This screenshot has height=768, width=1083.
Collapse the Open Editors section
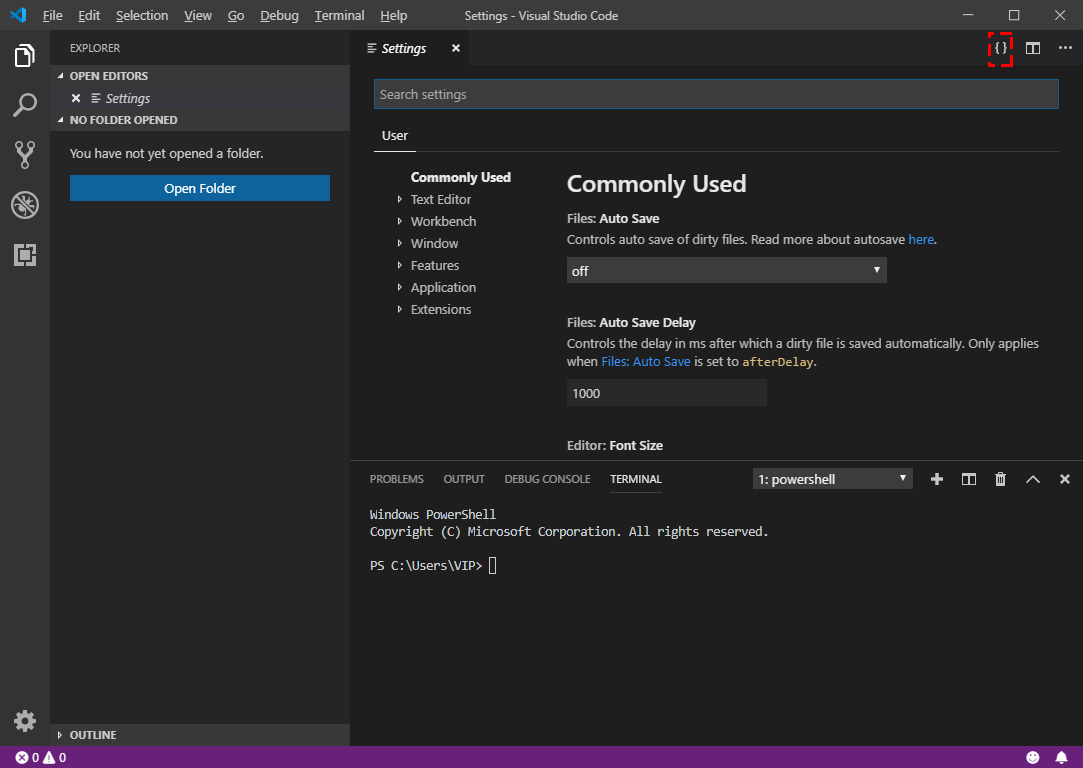coord(61,76)
